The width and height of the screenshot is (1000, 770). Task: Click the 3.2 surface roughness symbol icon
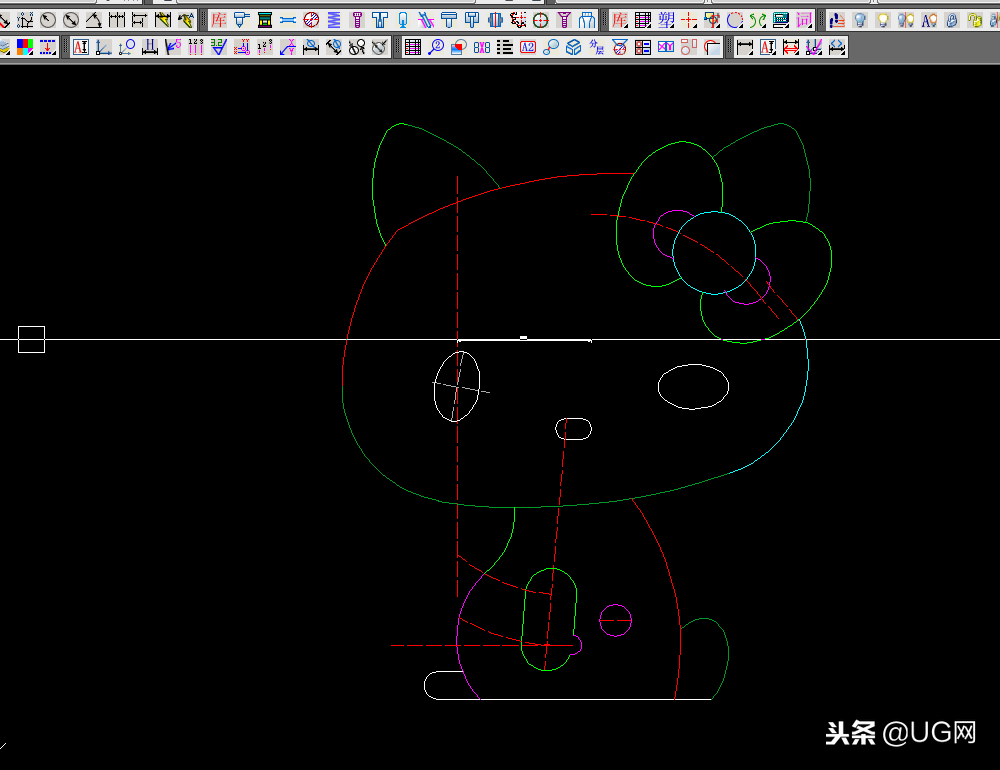219,47
